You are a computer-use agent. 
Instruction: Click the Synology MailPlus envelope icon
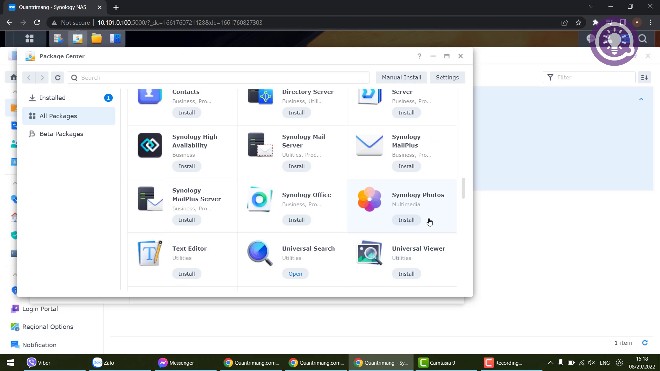click(x=369, y=145)
